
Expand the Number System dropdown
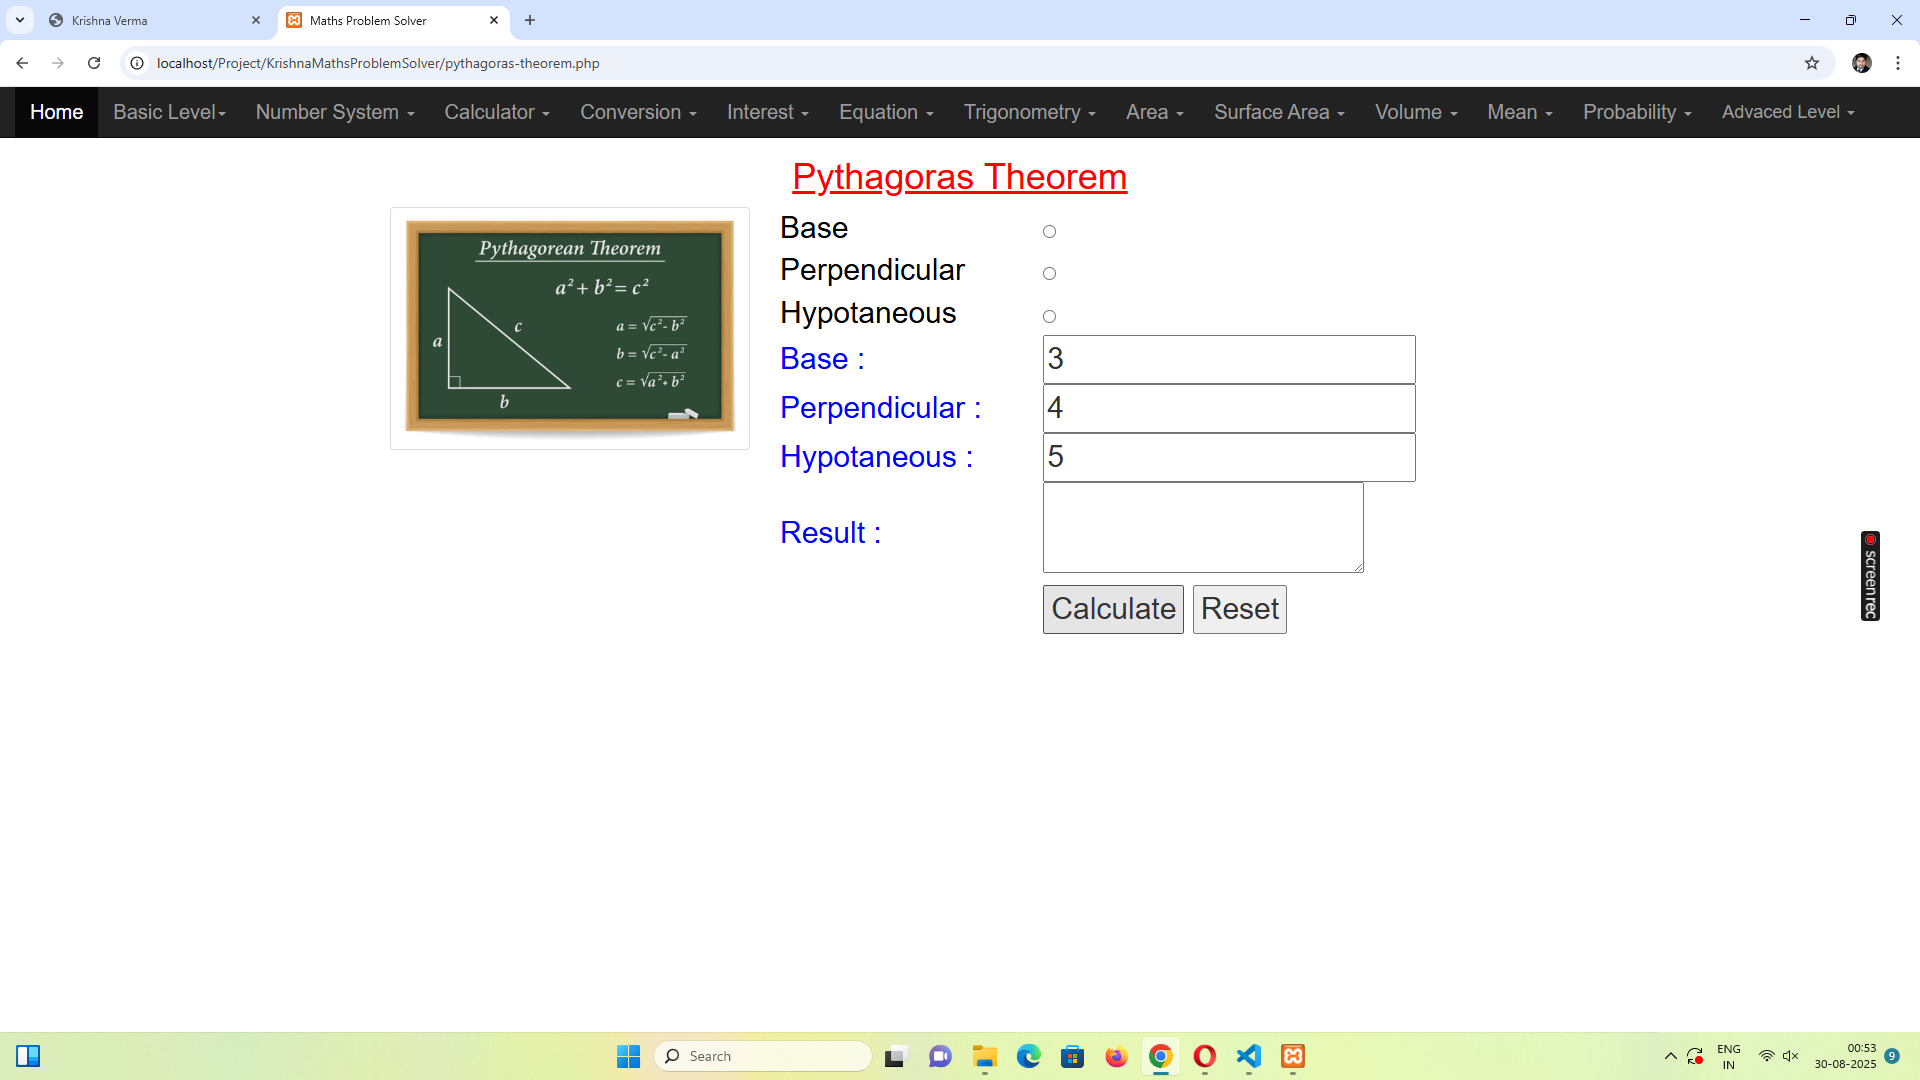pyautogui.click(x=335, y=112)
